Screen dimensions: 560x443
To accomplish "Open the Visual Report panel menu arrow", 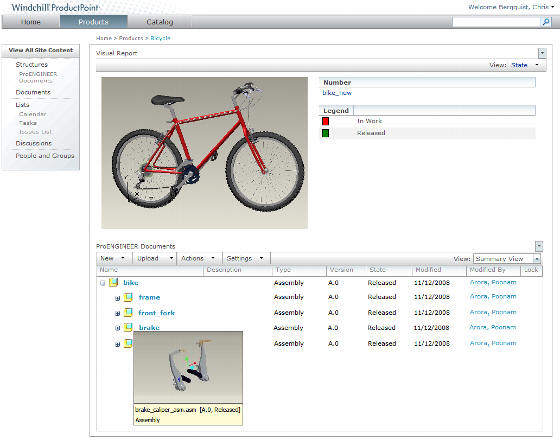I will 542,53.
